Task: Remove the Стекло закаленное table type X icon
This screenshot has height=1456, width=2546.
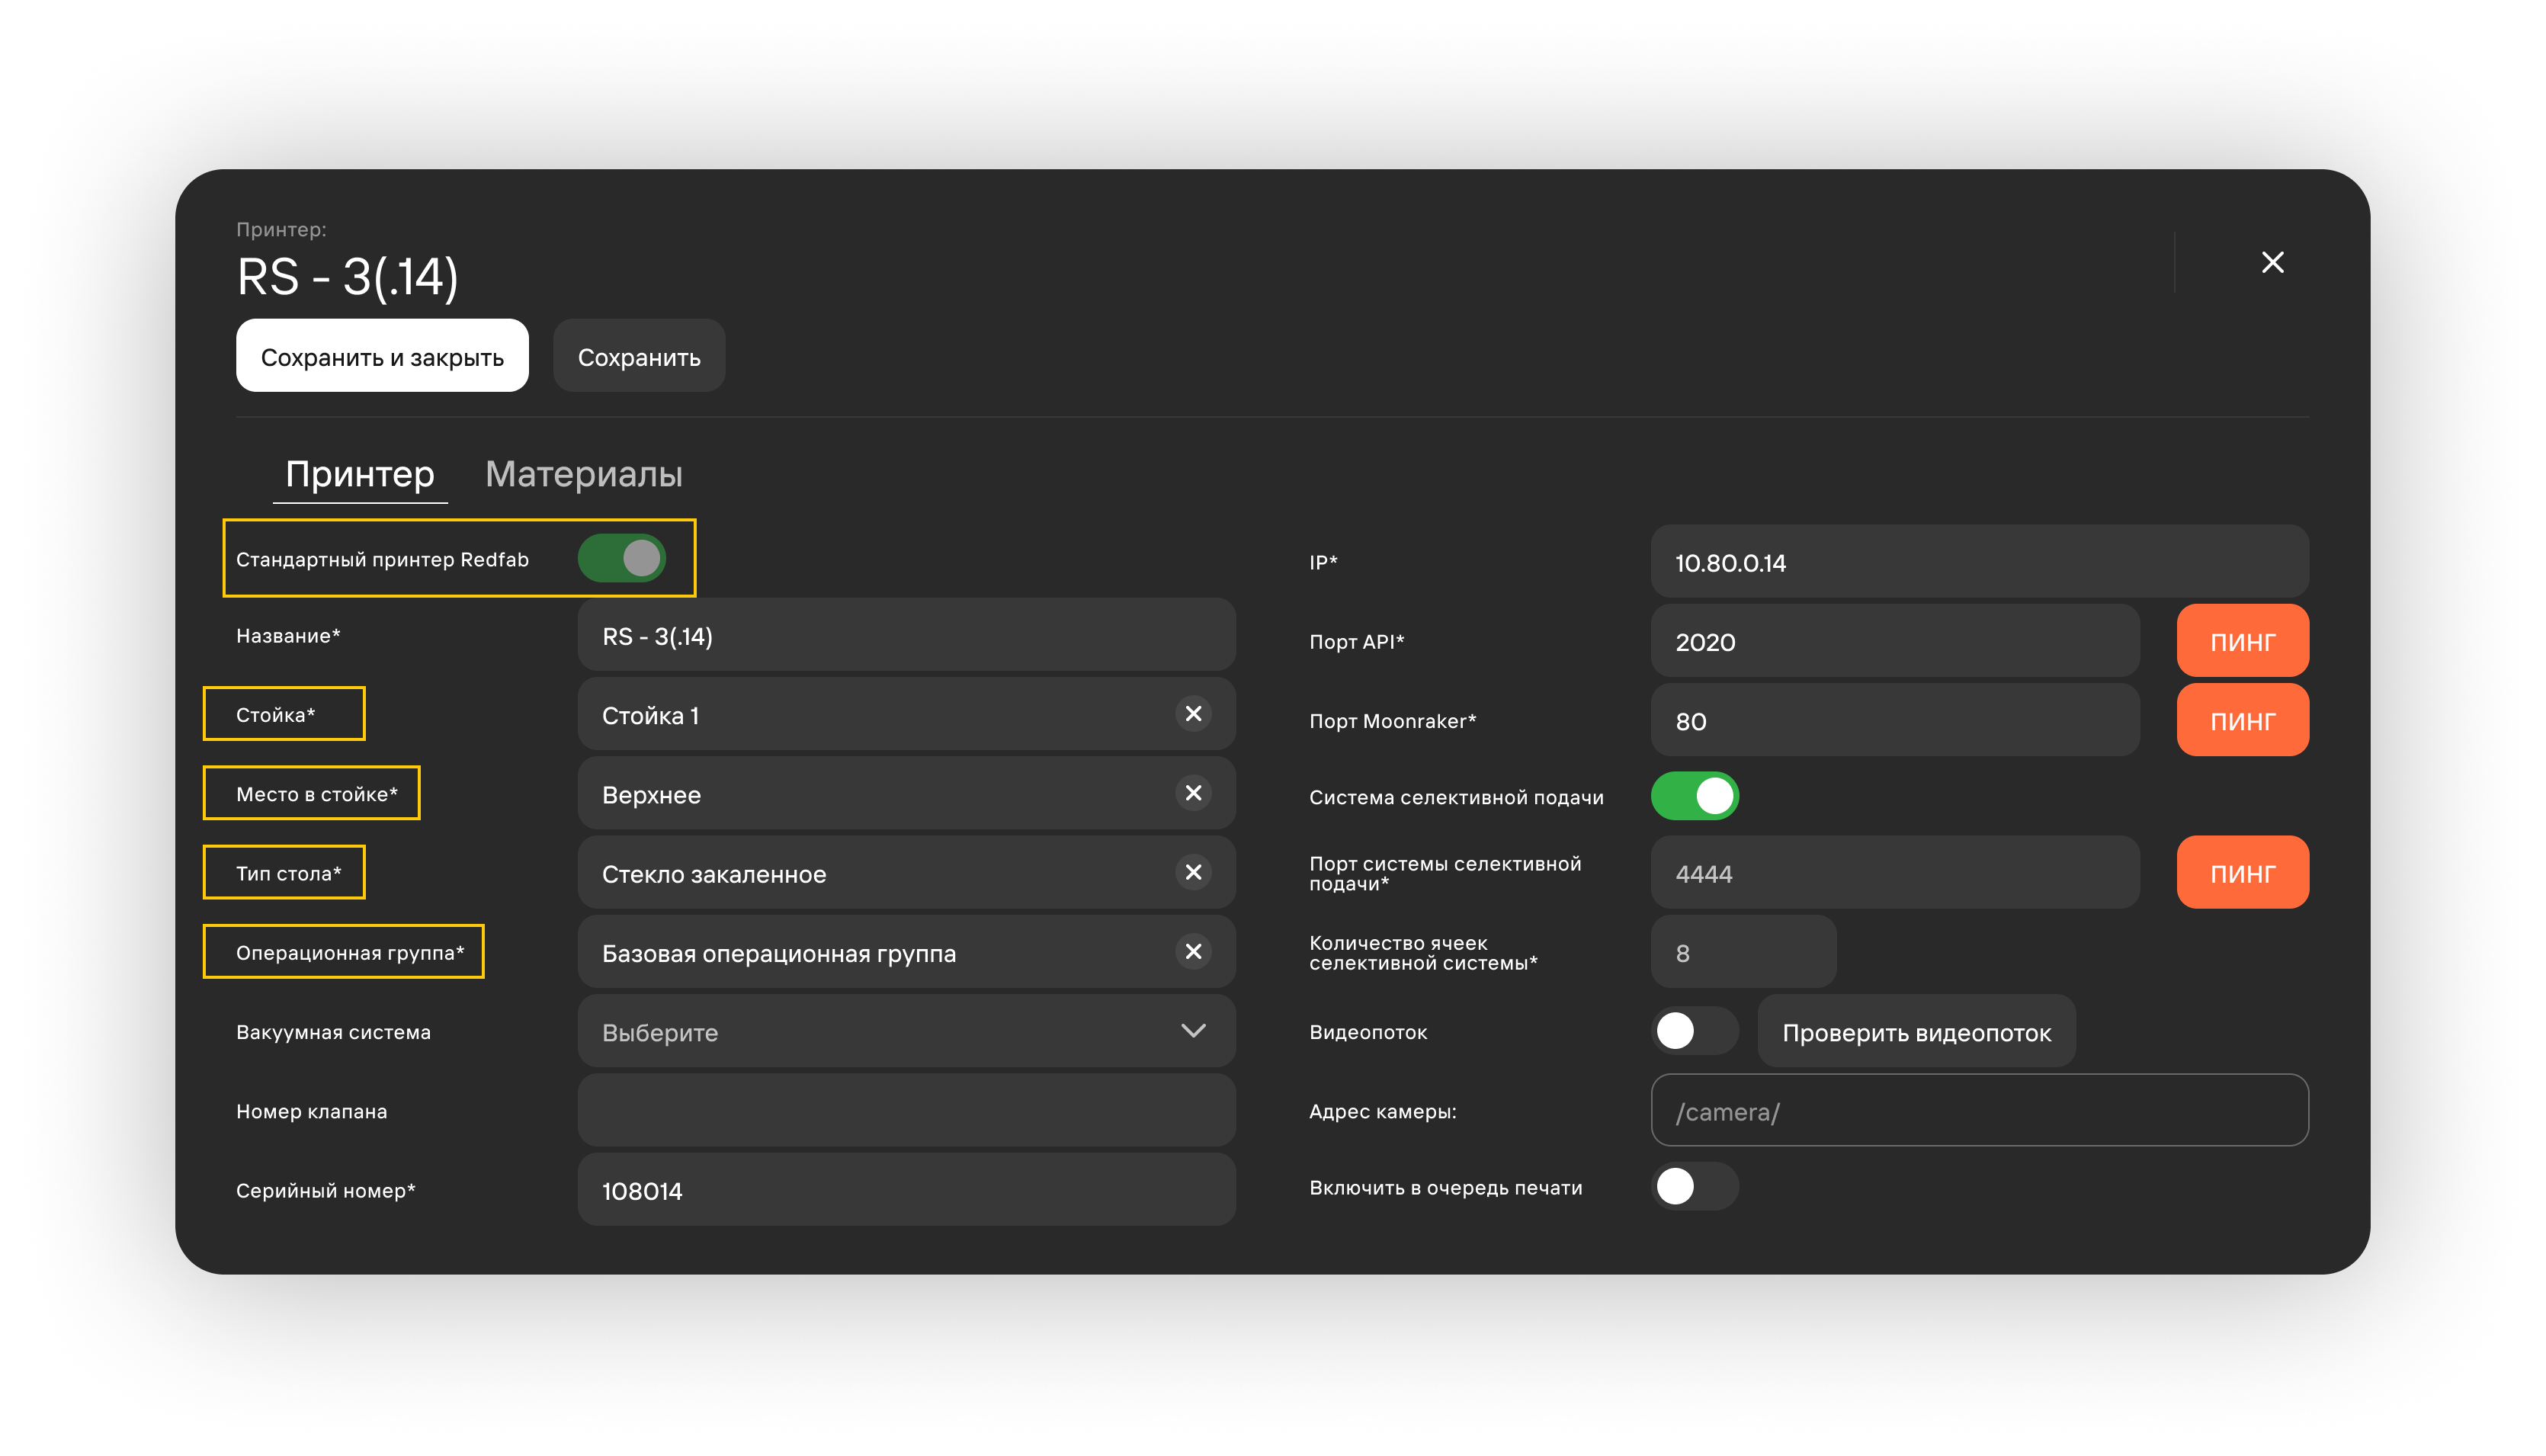Action: pos(1193,872)
